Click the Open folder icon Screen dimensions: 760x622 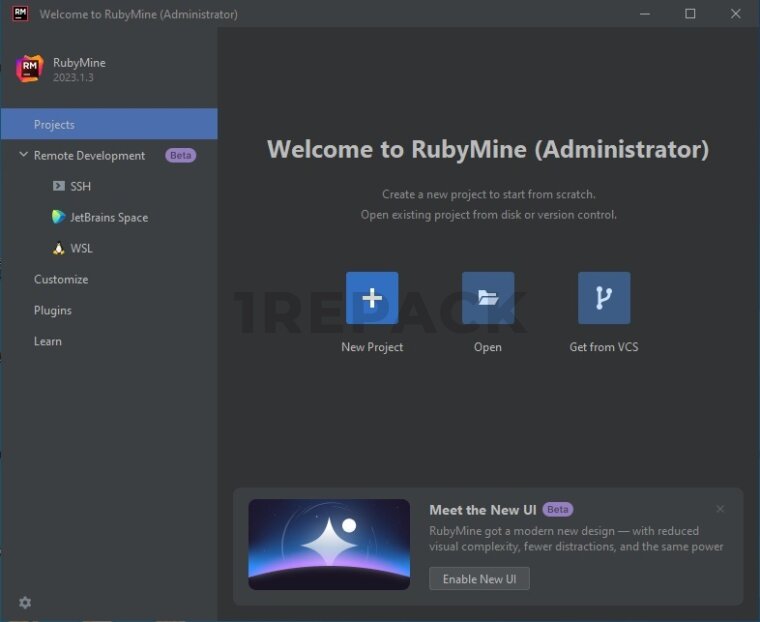[x=488, y=298]
